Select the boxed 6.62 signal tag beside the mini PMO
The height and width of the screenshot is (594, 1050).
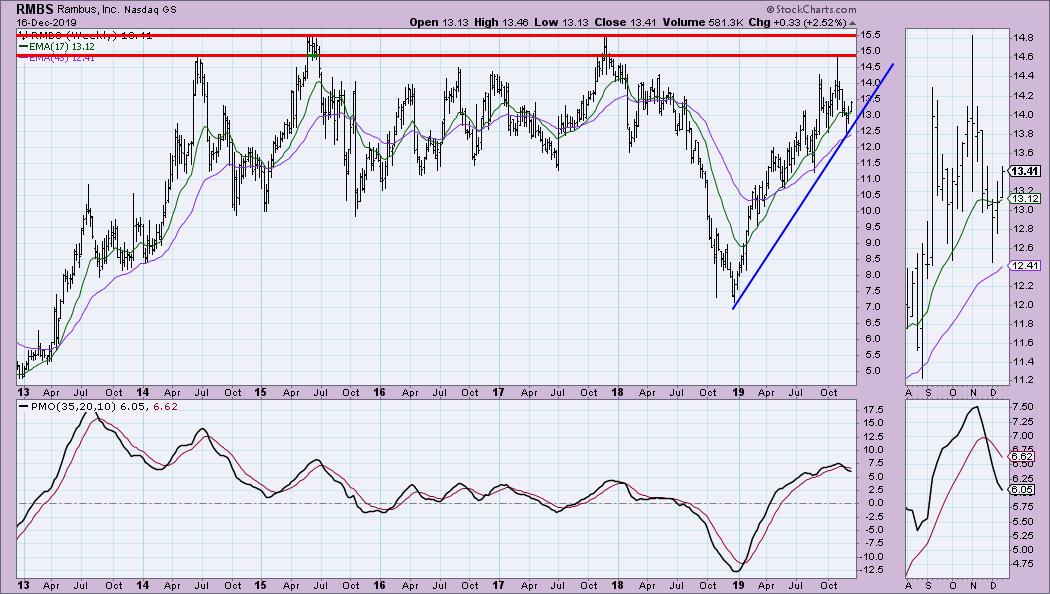pos(1023,457)
